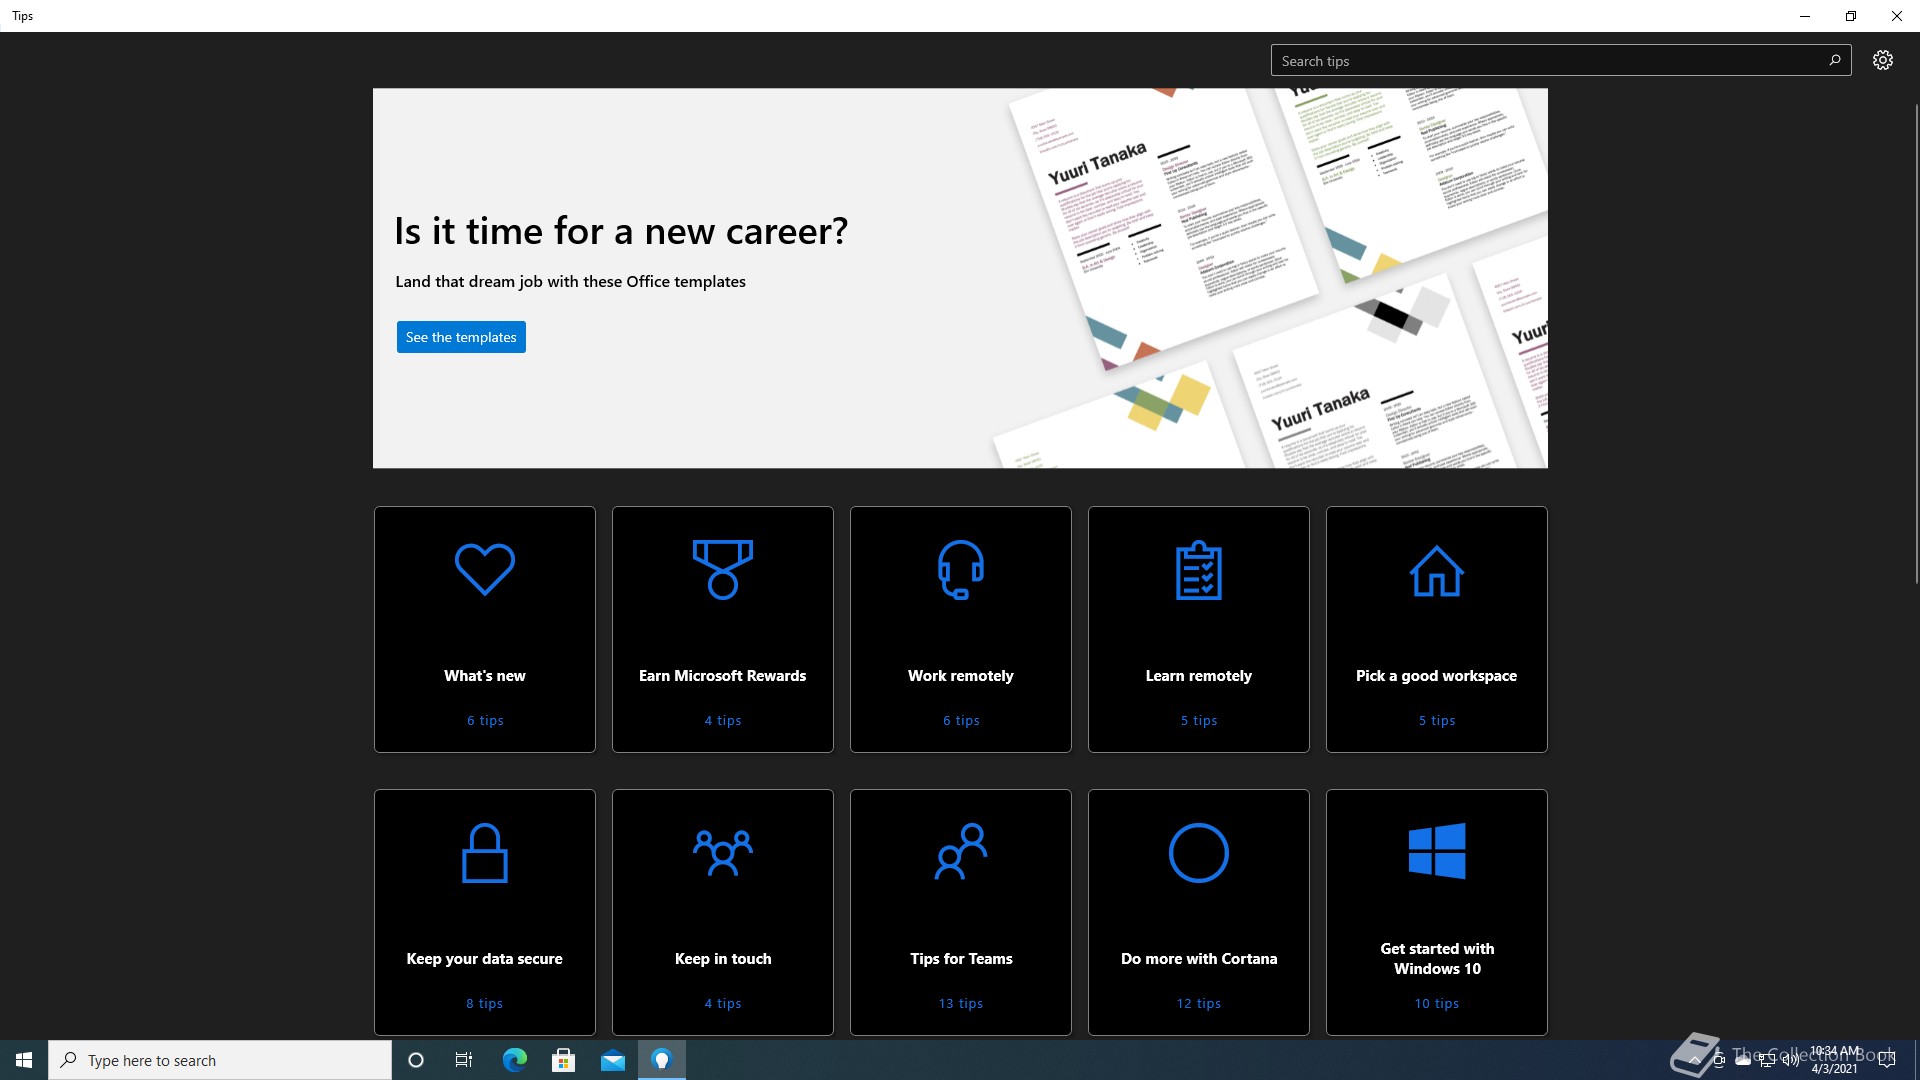Open the 13 tips link for Teams
1920x1080 pixels.
pos(960,1003)
